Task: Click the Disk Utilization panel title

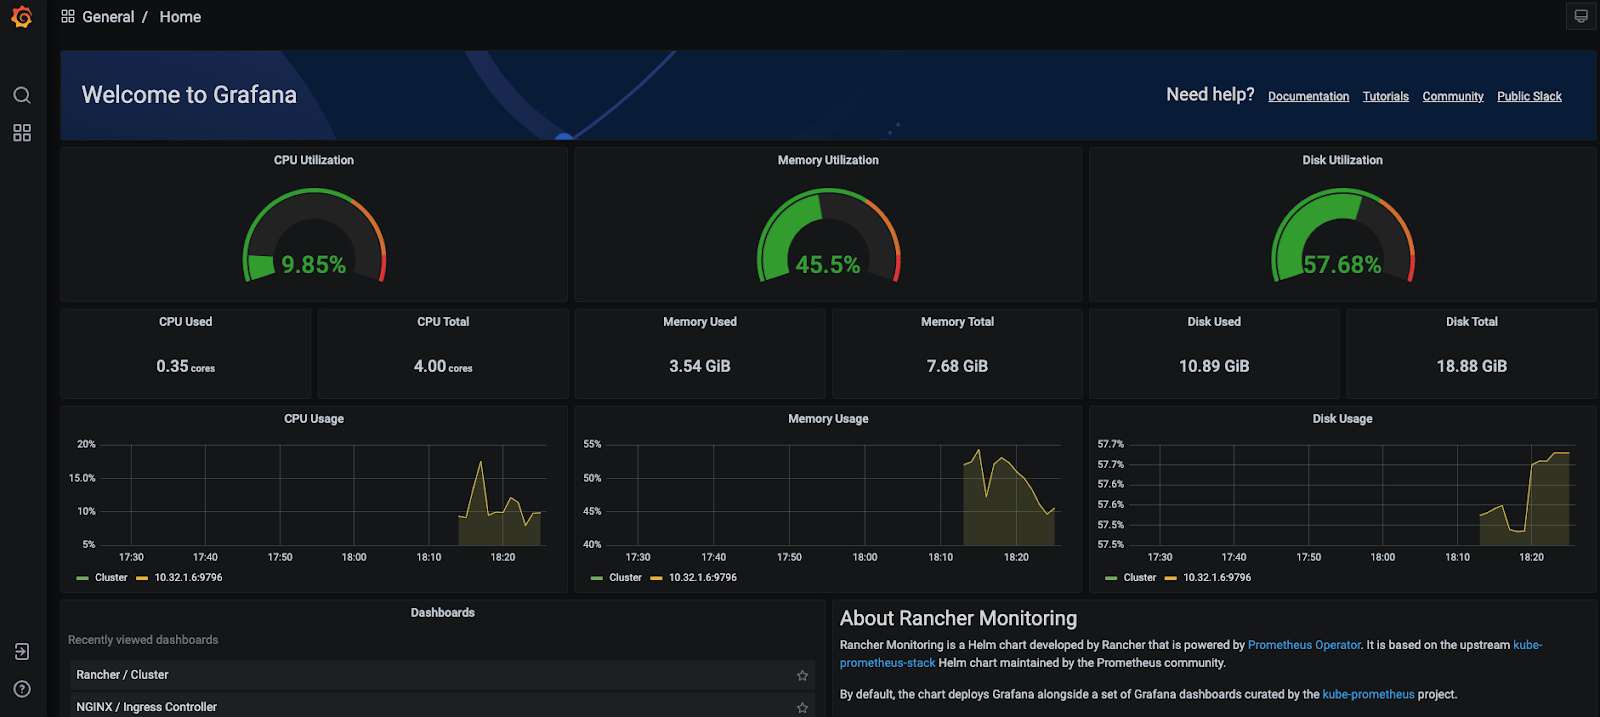Action: point(1342,160)
